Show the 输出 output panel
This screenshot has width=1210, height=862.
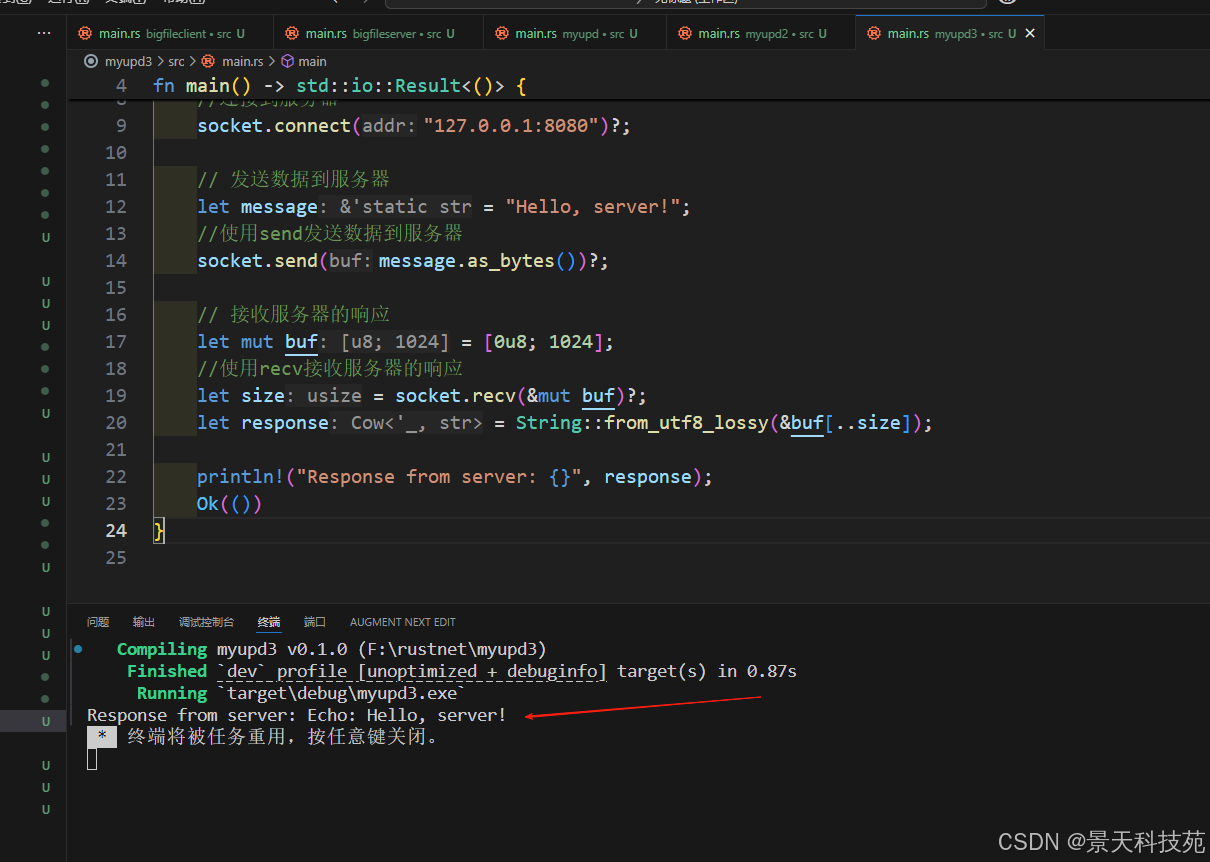[144, 622]
